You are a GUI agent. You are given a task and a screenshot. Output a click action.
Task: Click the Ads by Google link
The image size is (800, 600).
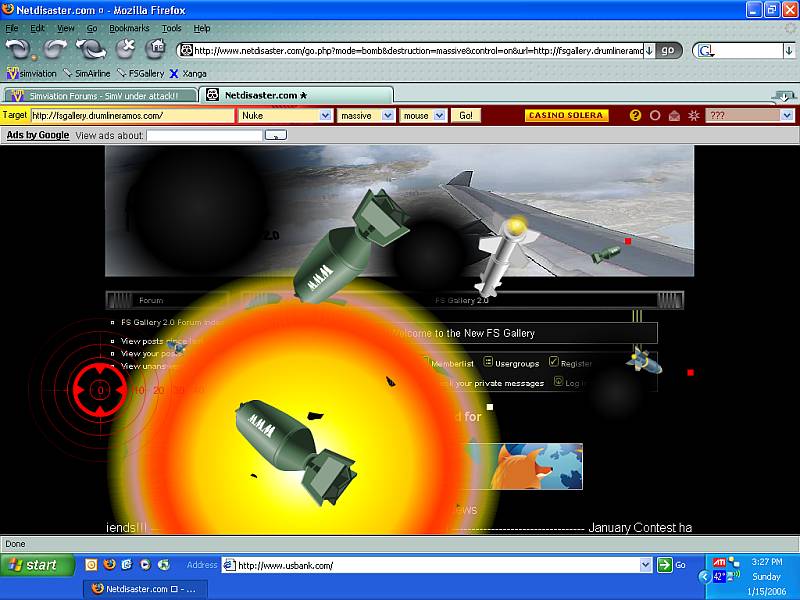coord(38,135)
